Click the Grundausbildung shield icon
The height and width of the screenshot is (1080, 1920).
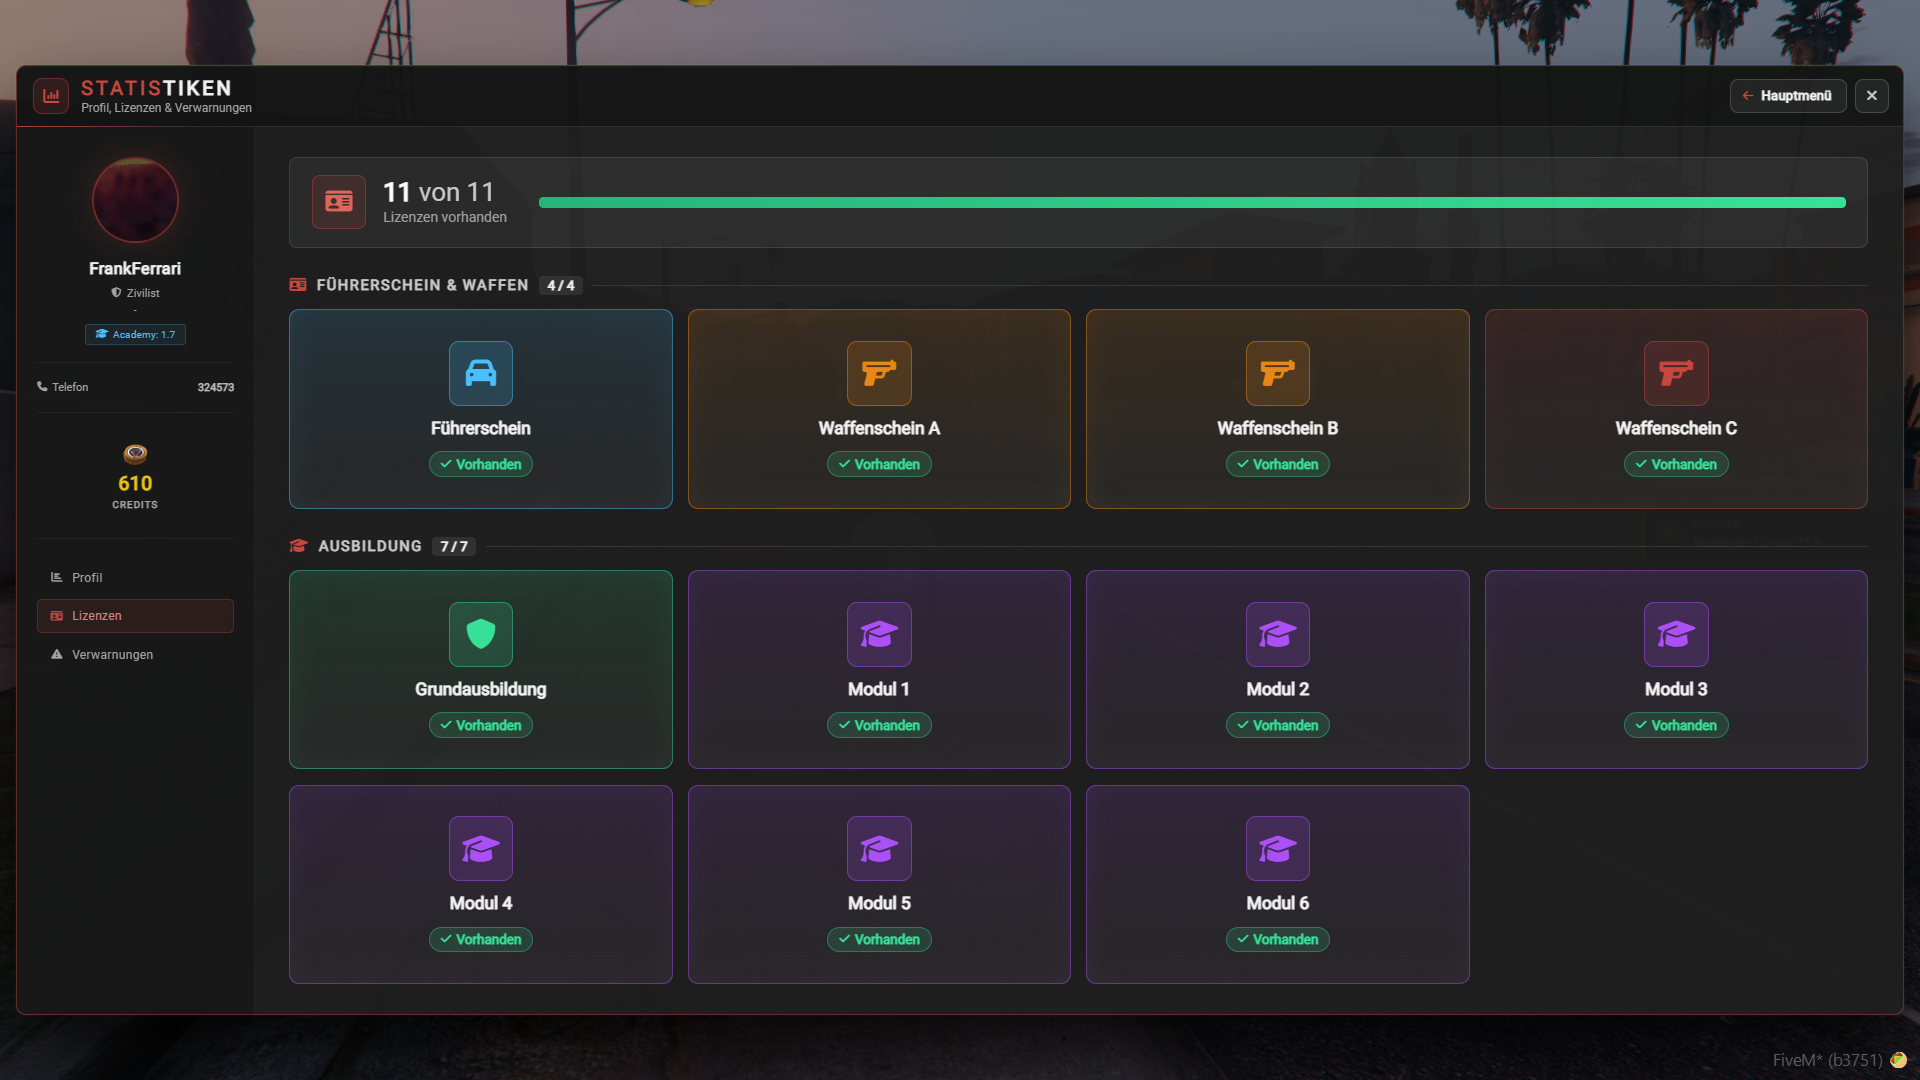481,634
